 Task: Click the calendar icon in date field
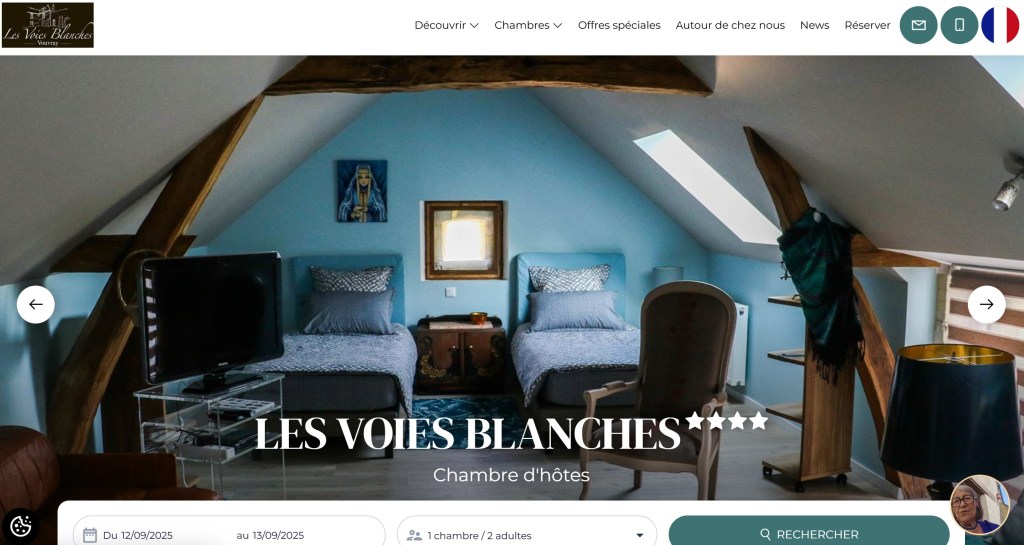click(x=90, y=535)
